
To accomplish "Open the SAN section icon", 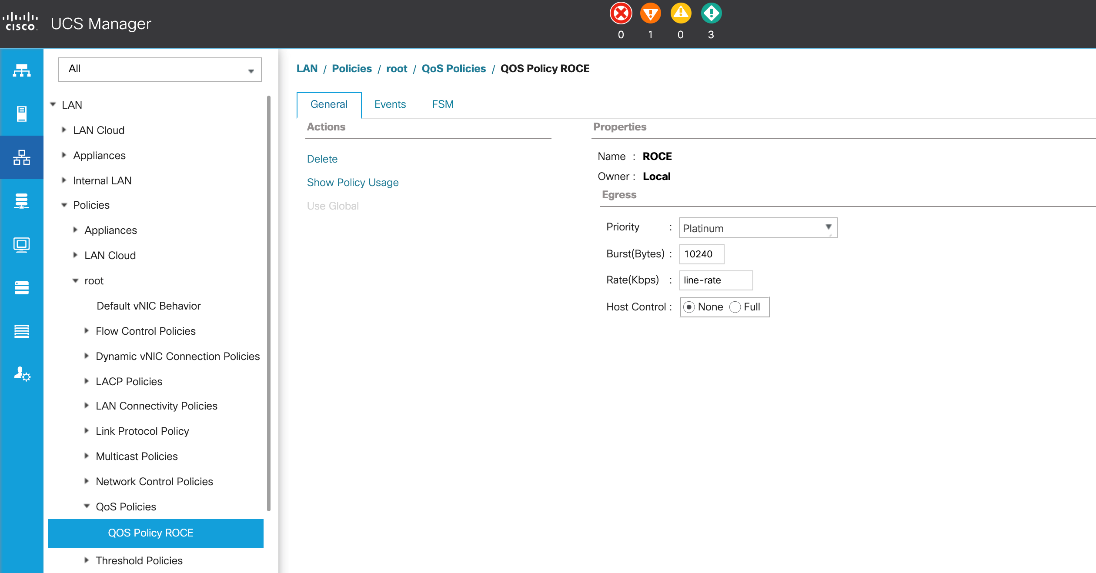I will tap(22, 201).
